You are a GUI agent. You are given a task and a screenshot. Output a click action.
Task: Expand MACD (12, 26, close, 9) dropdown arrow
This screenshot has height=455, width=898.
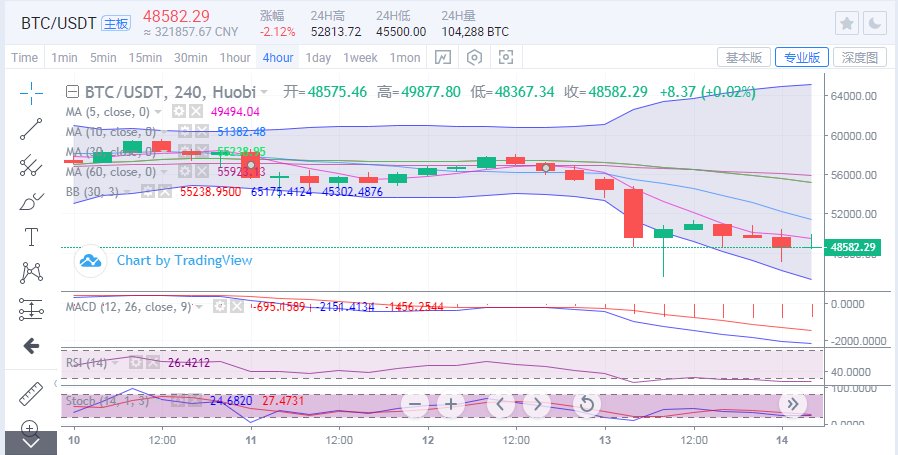point(199,307)
